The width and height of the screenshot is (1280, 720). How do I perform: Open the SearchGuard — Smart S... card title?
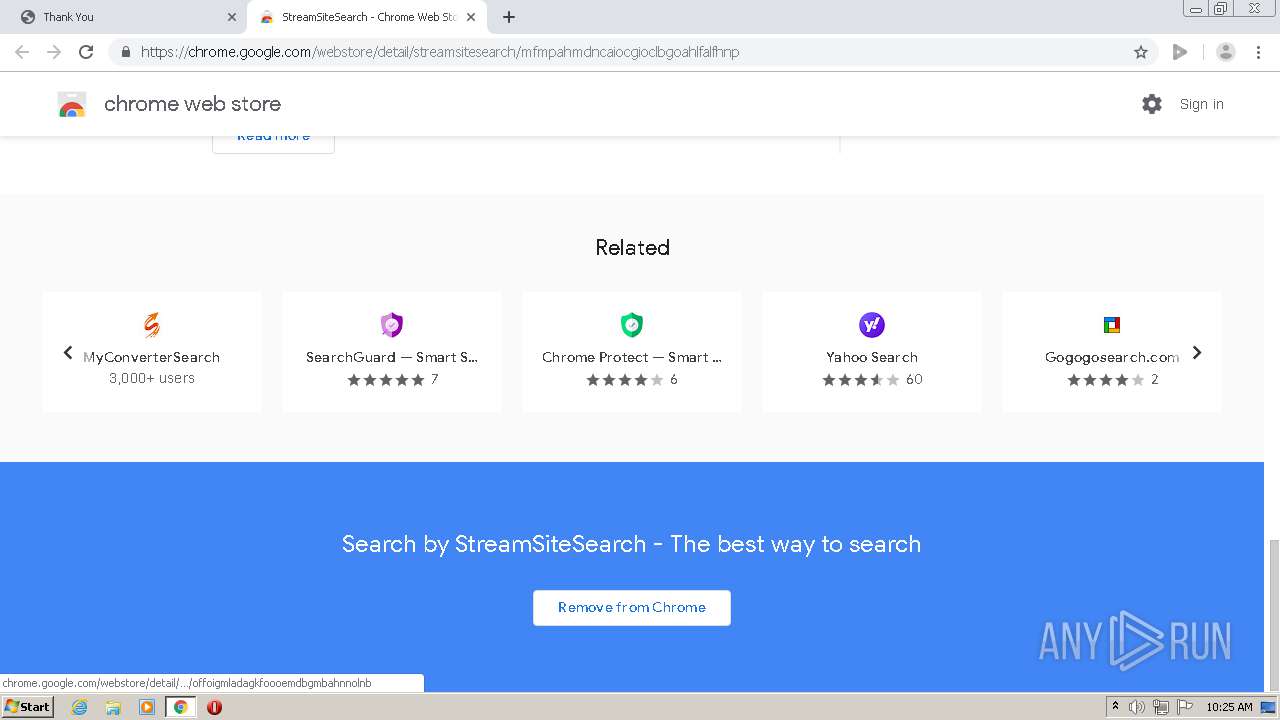click(392, 357)
